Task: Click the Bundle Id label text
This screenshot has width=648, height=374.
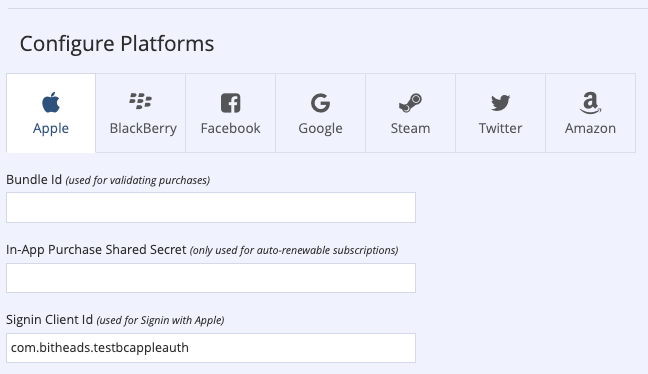Action: (x=34, y=180)
